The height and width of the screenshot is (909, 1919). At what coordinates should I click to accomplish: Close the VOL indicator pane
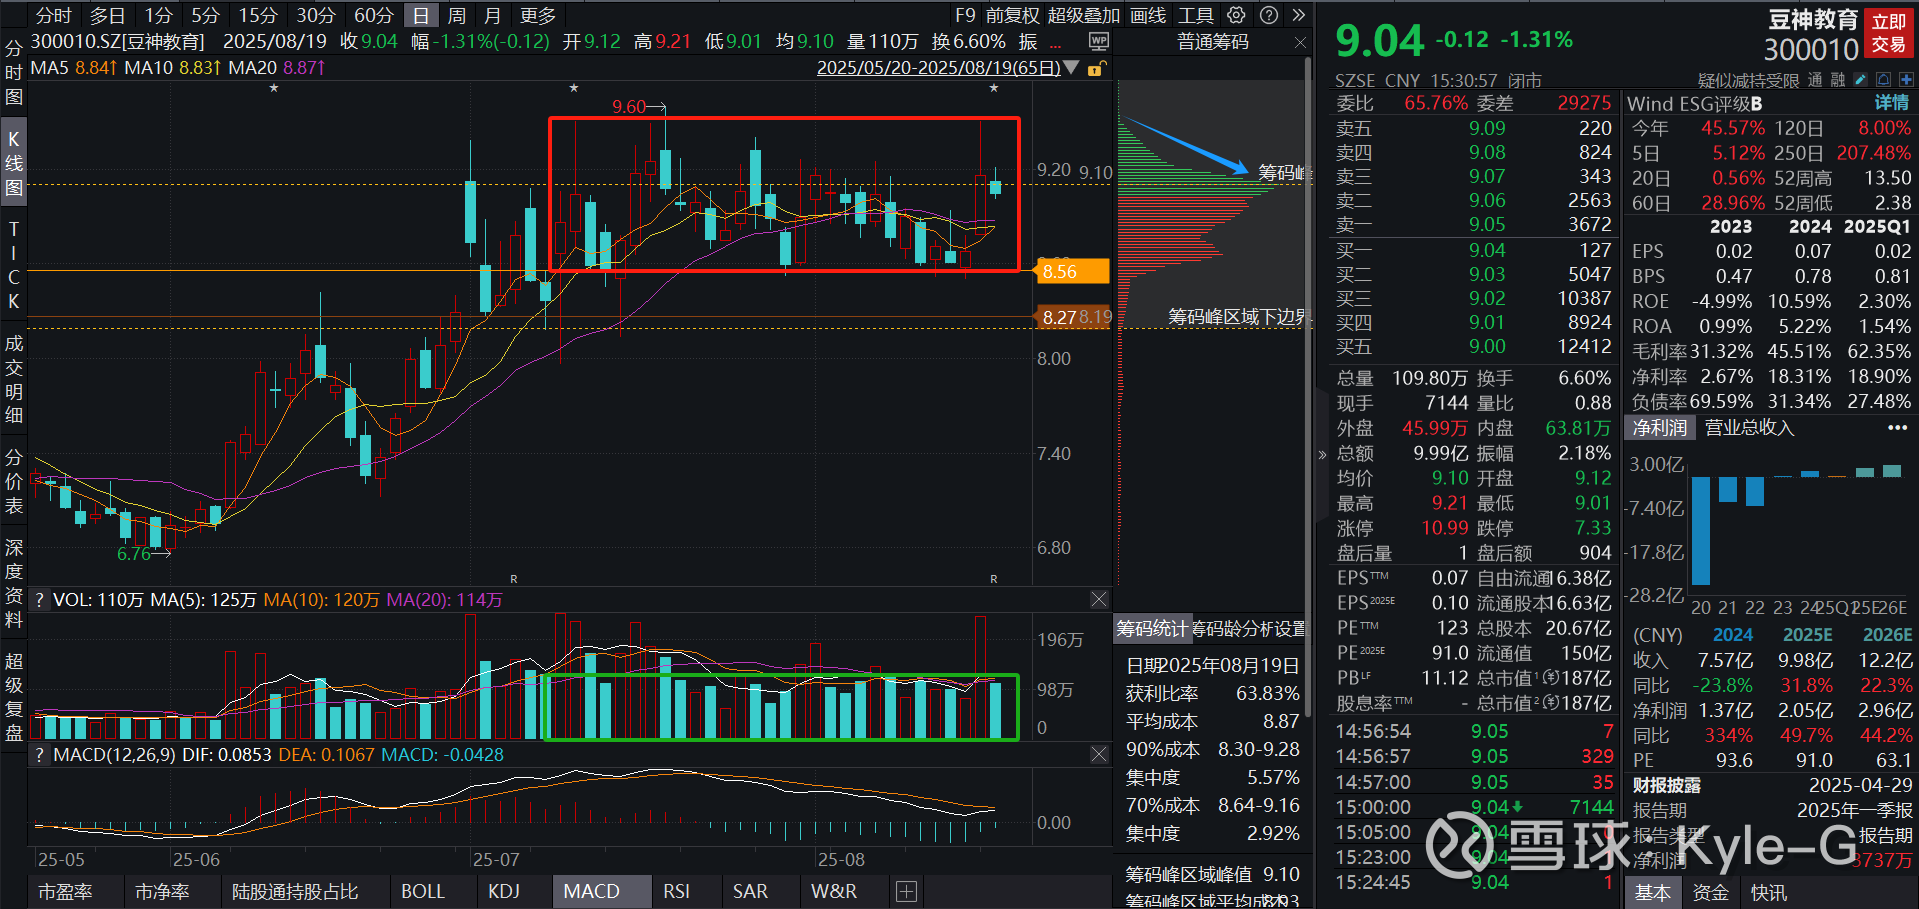coord(1099,599)
